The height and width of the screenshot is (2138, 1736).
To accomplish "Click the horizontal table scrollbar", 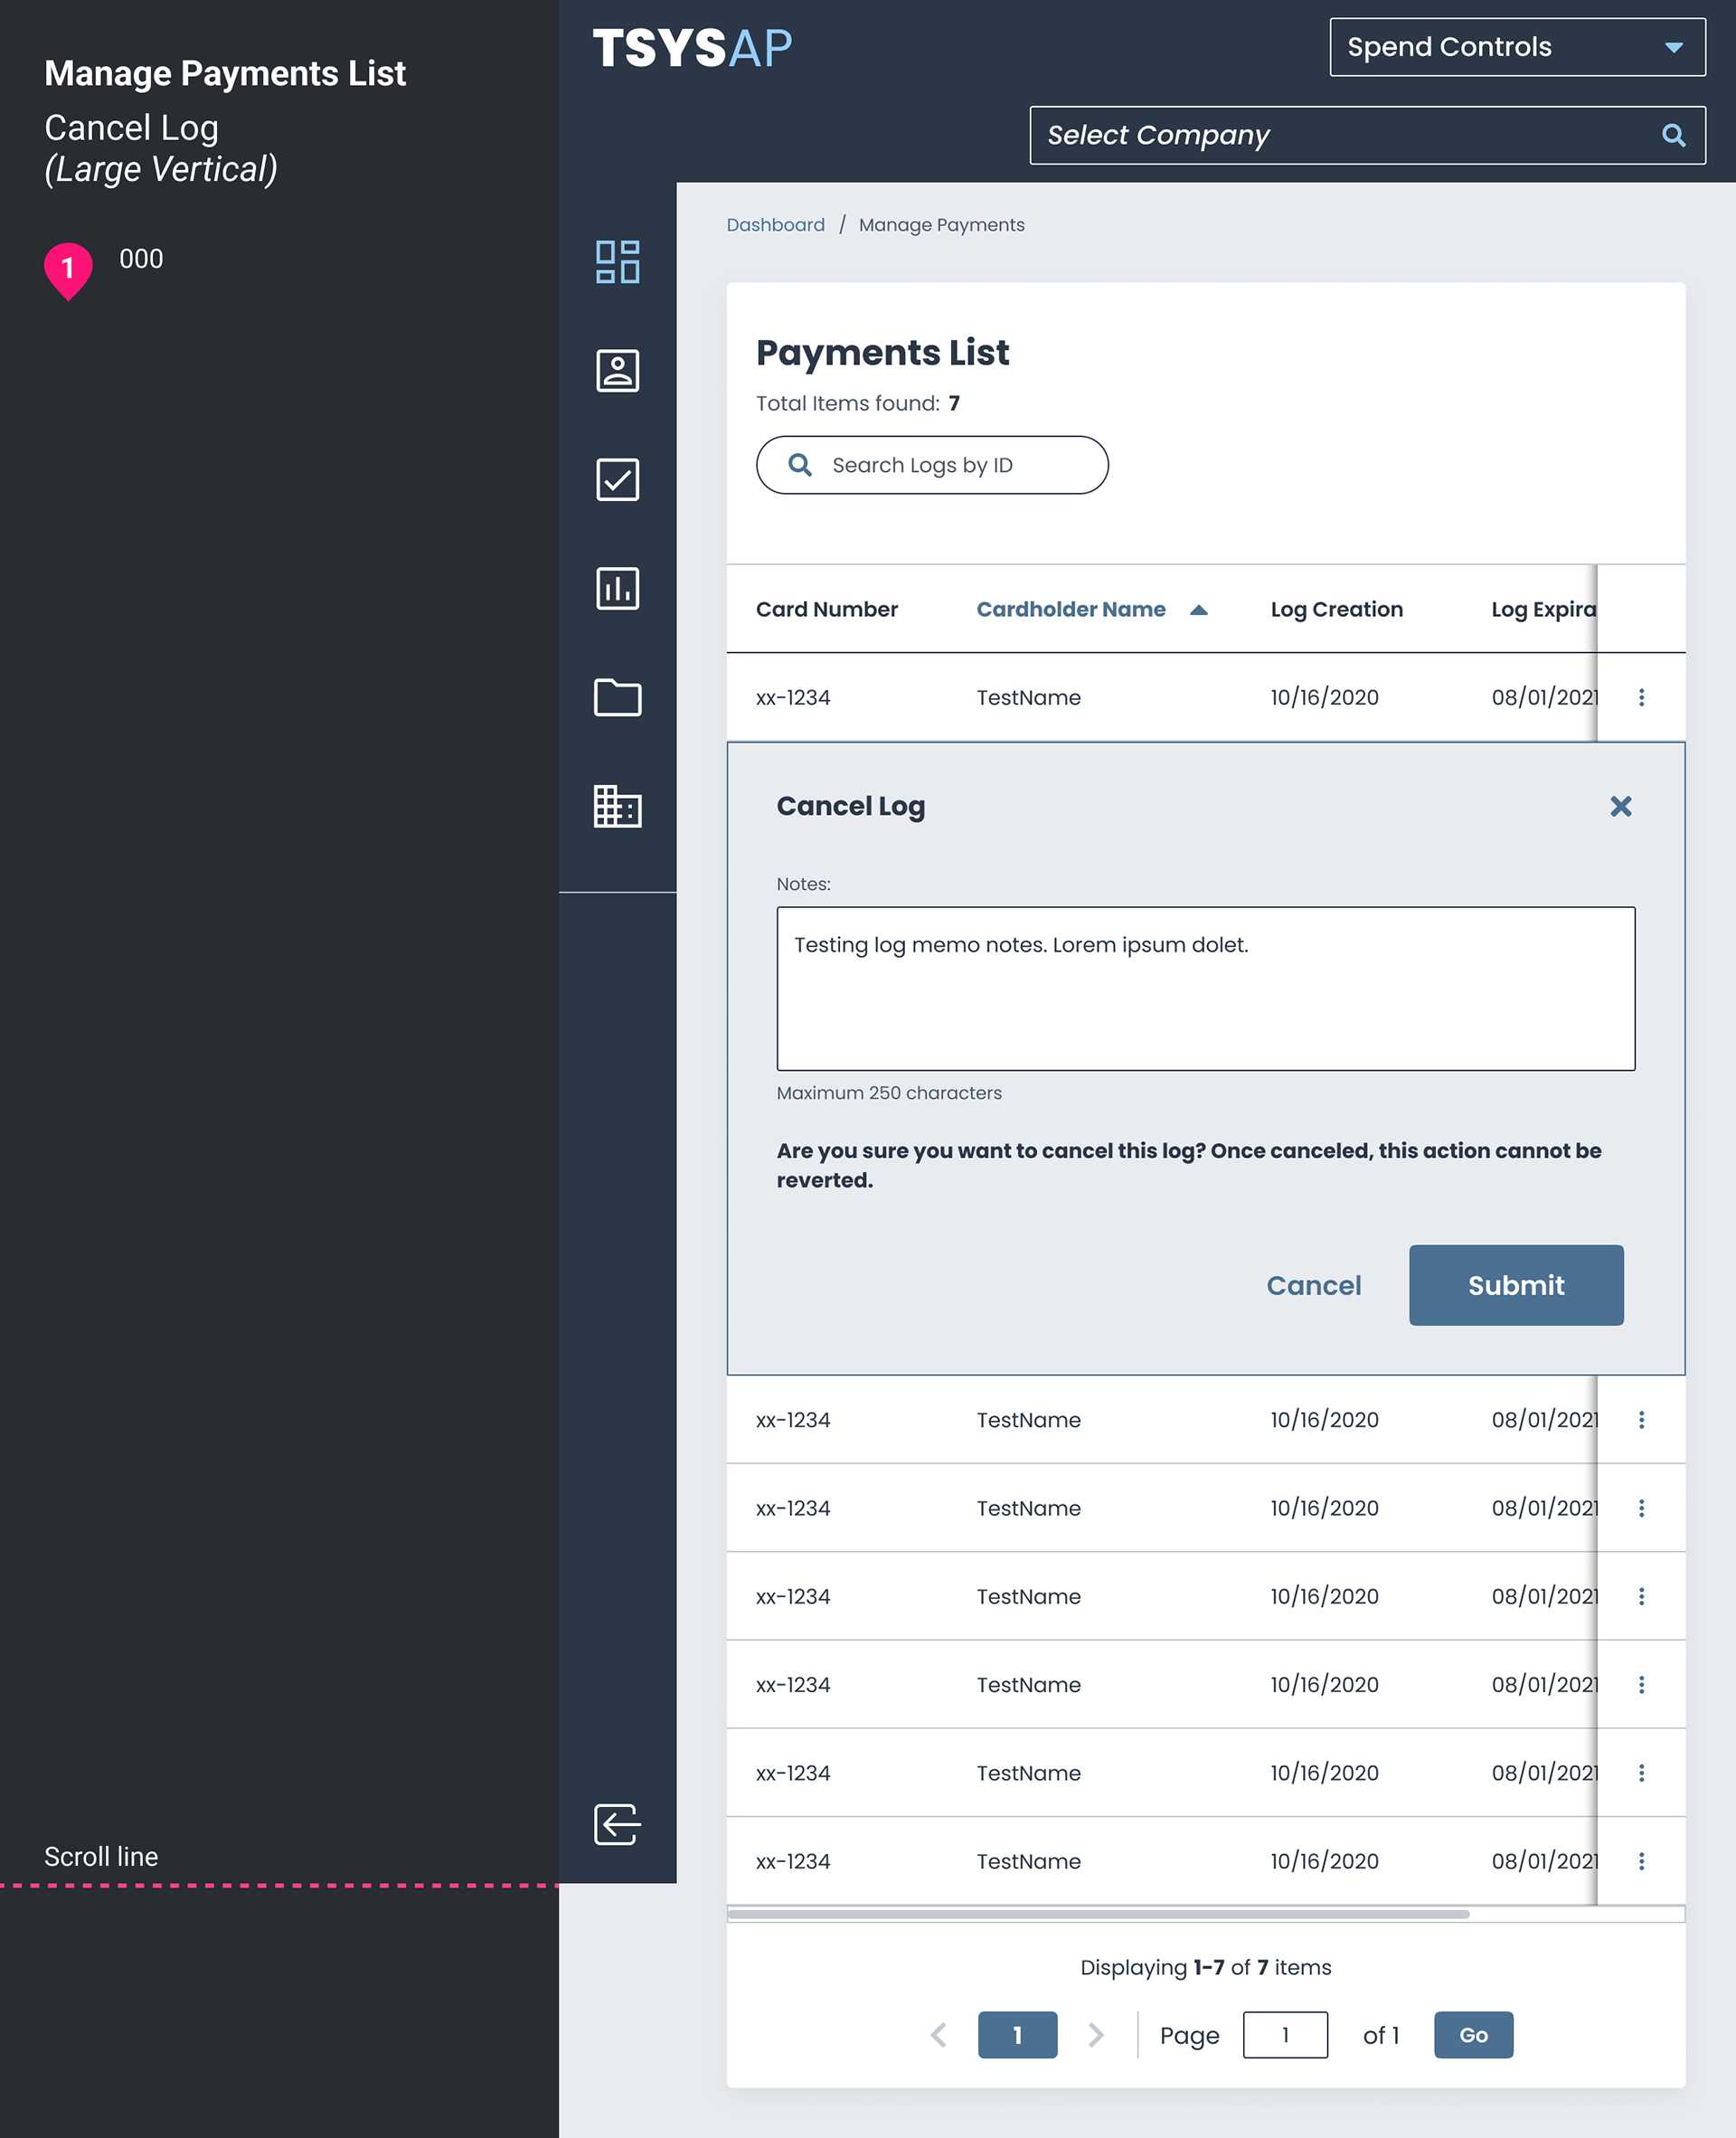I will (x=1098, y=1914).
